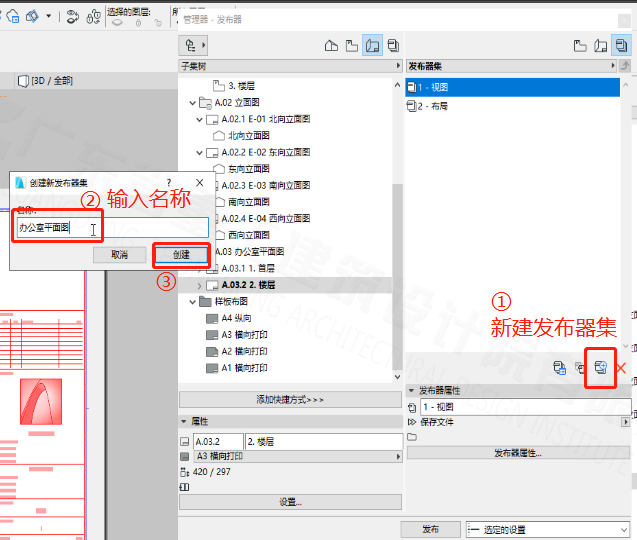637x540 pixels.
Task: Click the name input field in dialog
Action: coord(112,228)
